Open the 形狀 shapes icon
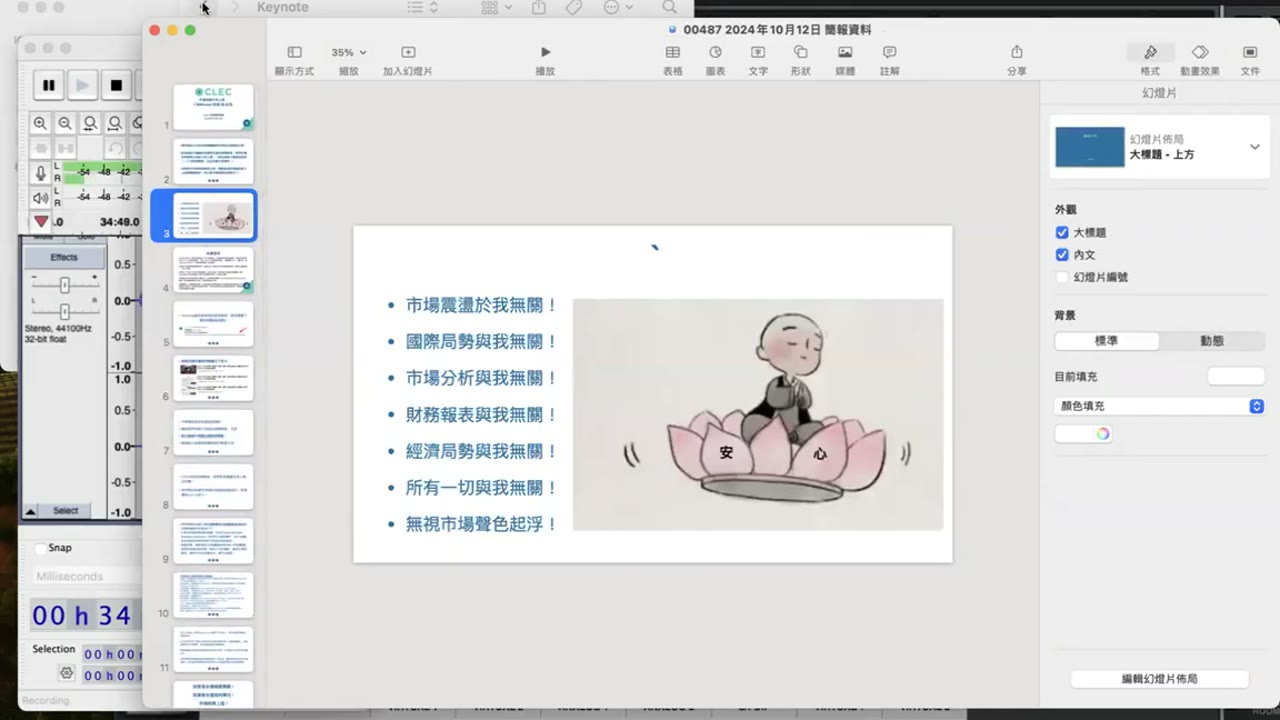The image size is (1280, 720). 801,52
